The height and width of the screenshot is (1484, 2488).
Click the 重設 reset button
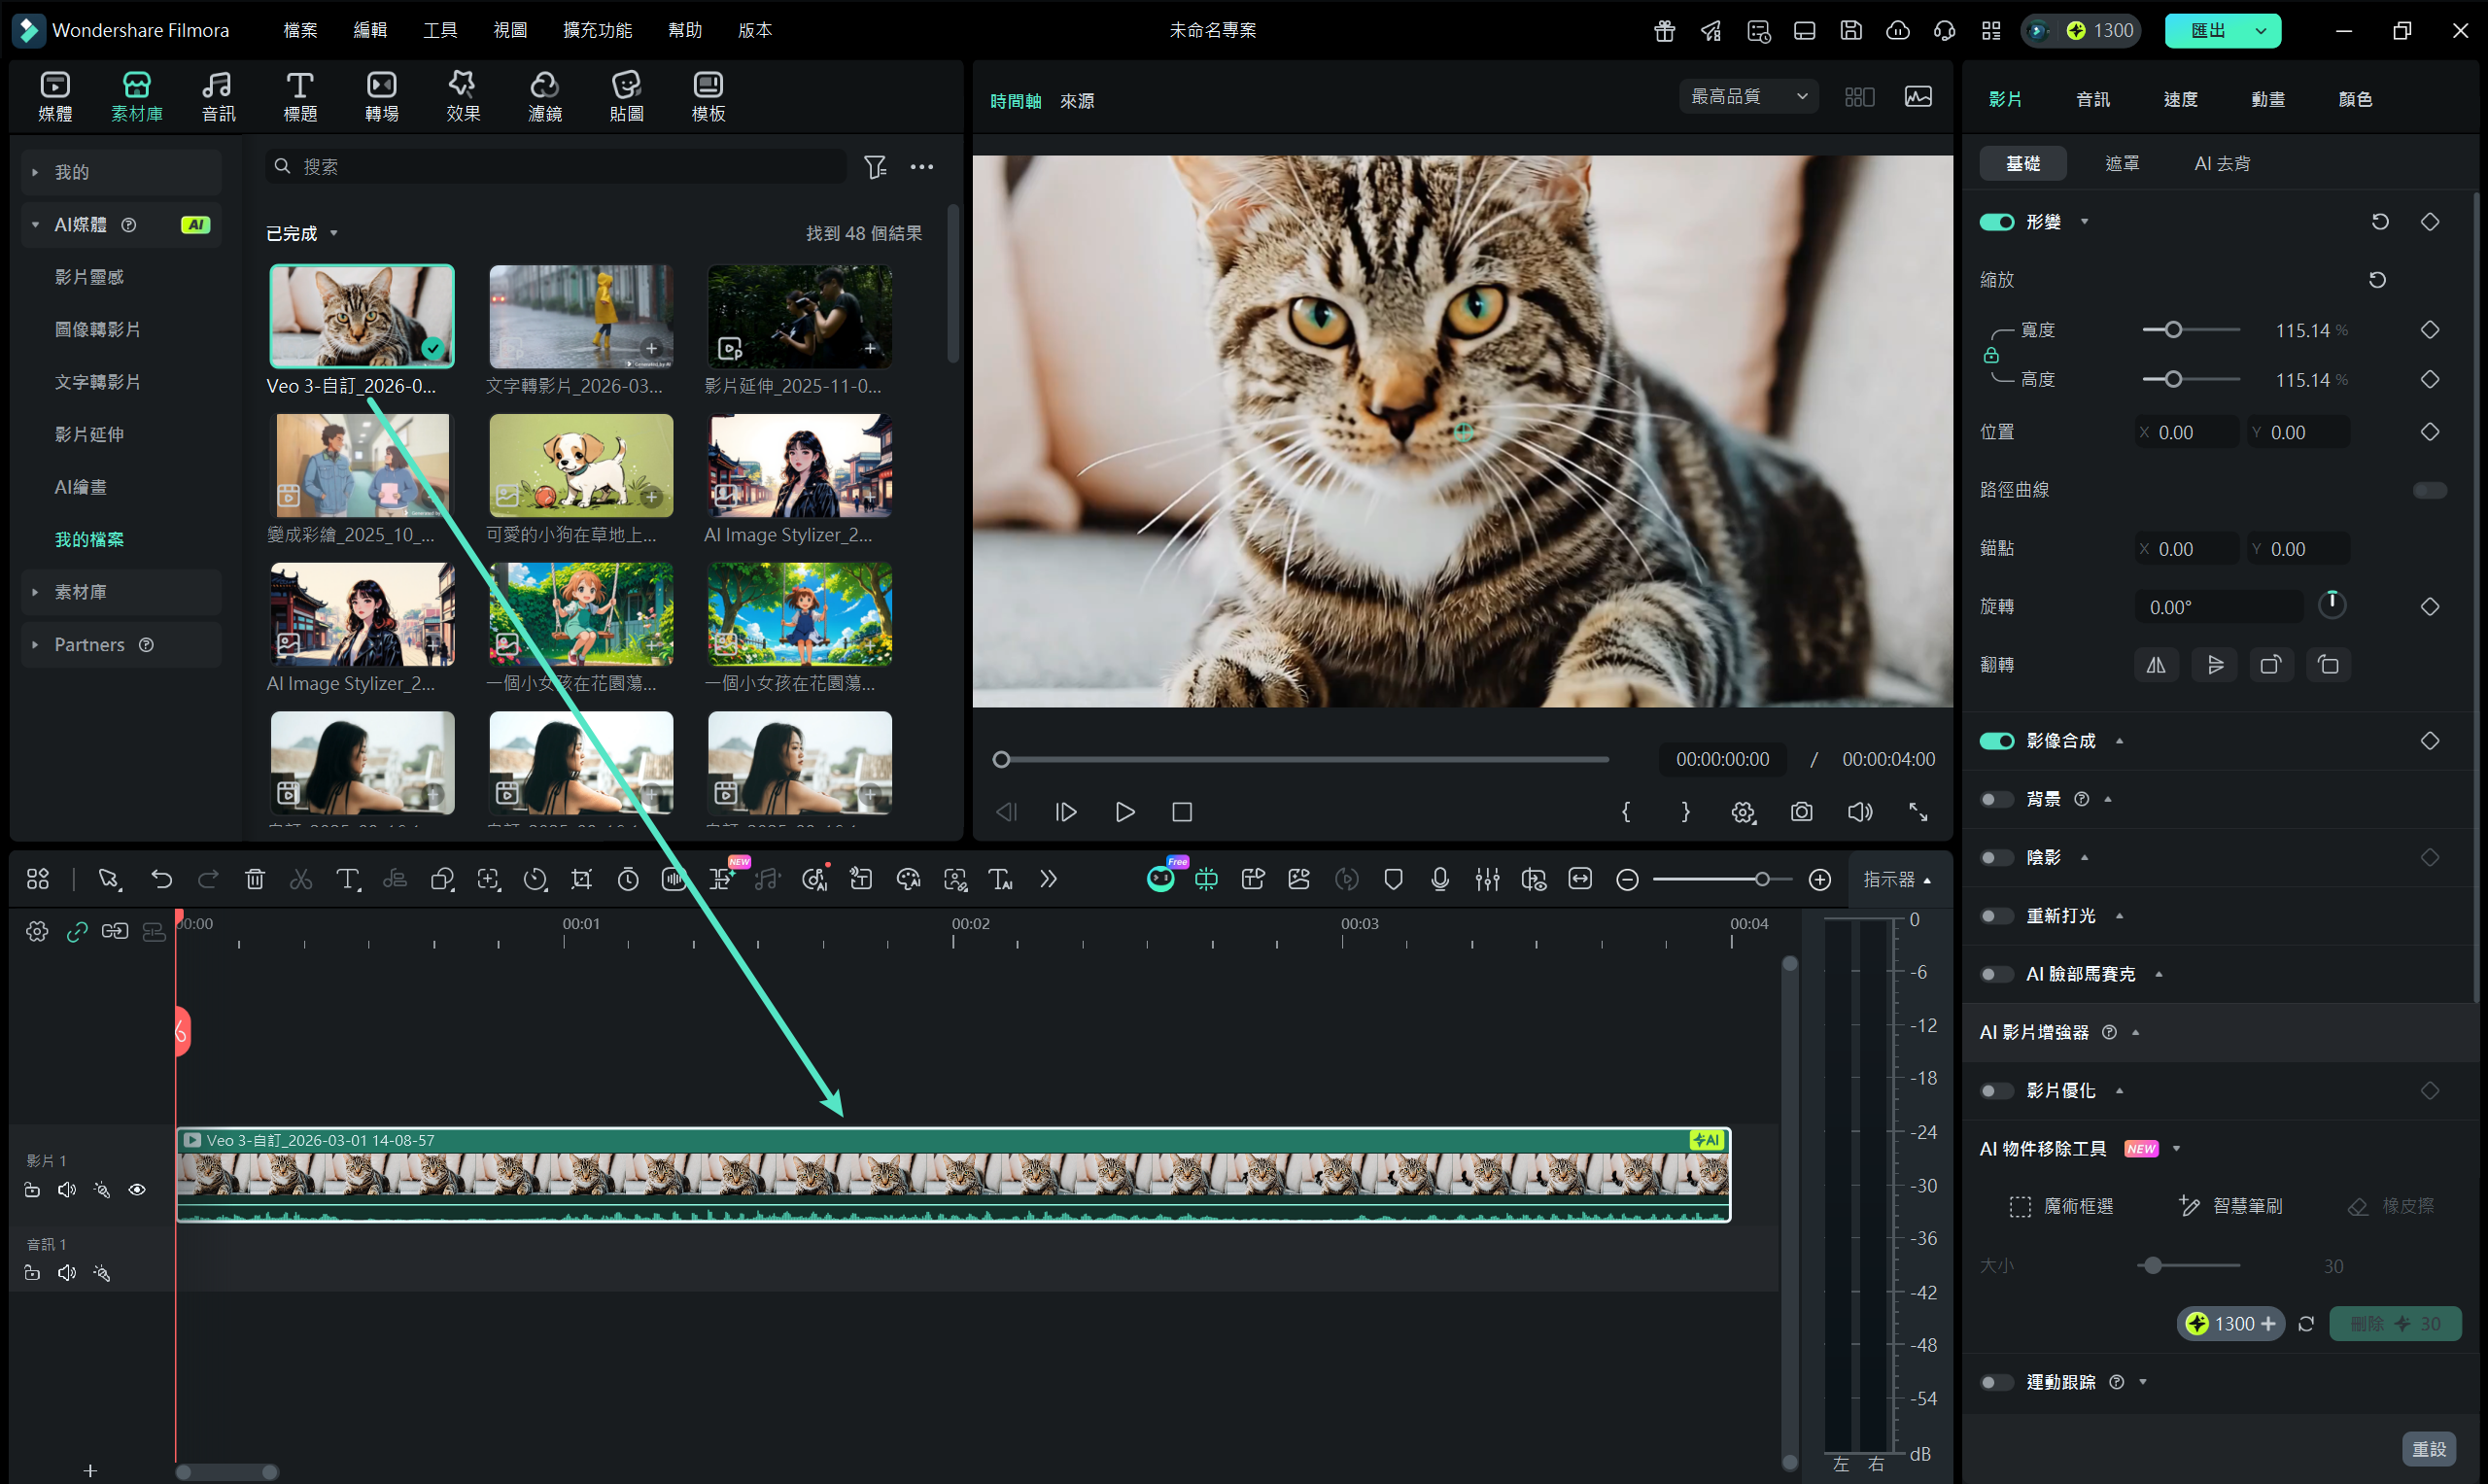(2428, 1448)
